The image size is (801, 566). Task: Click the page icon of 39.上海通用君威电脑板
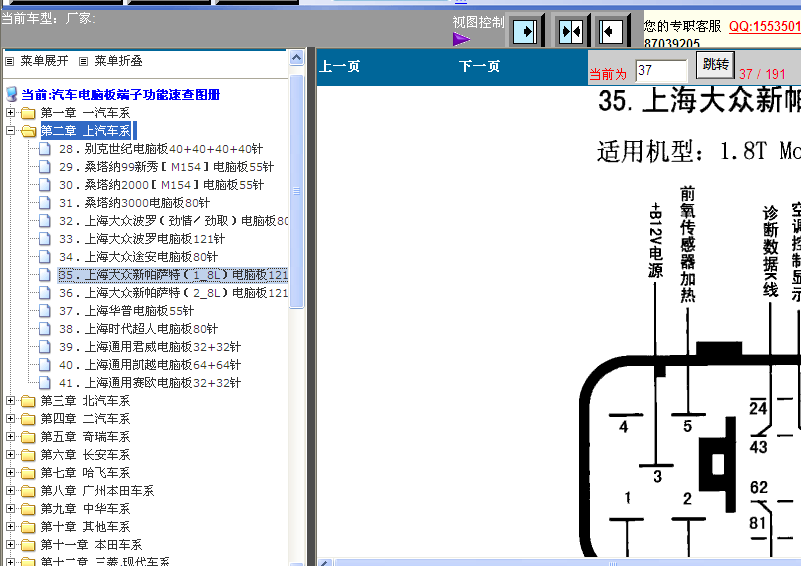[45, 347]
